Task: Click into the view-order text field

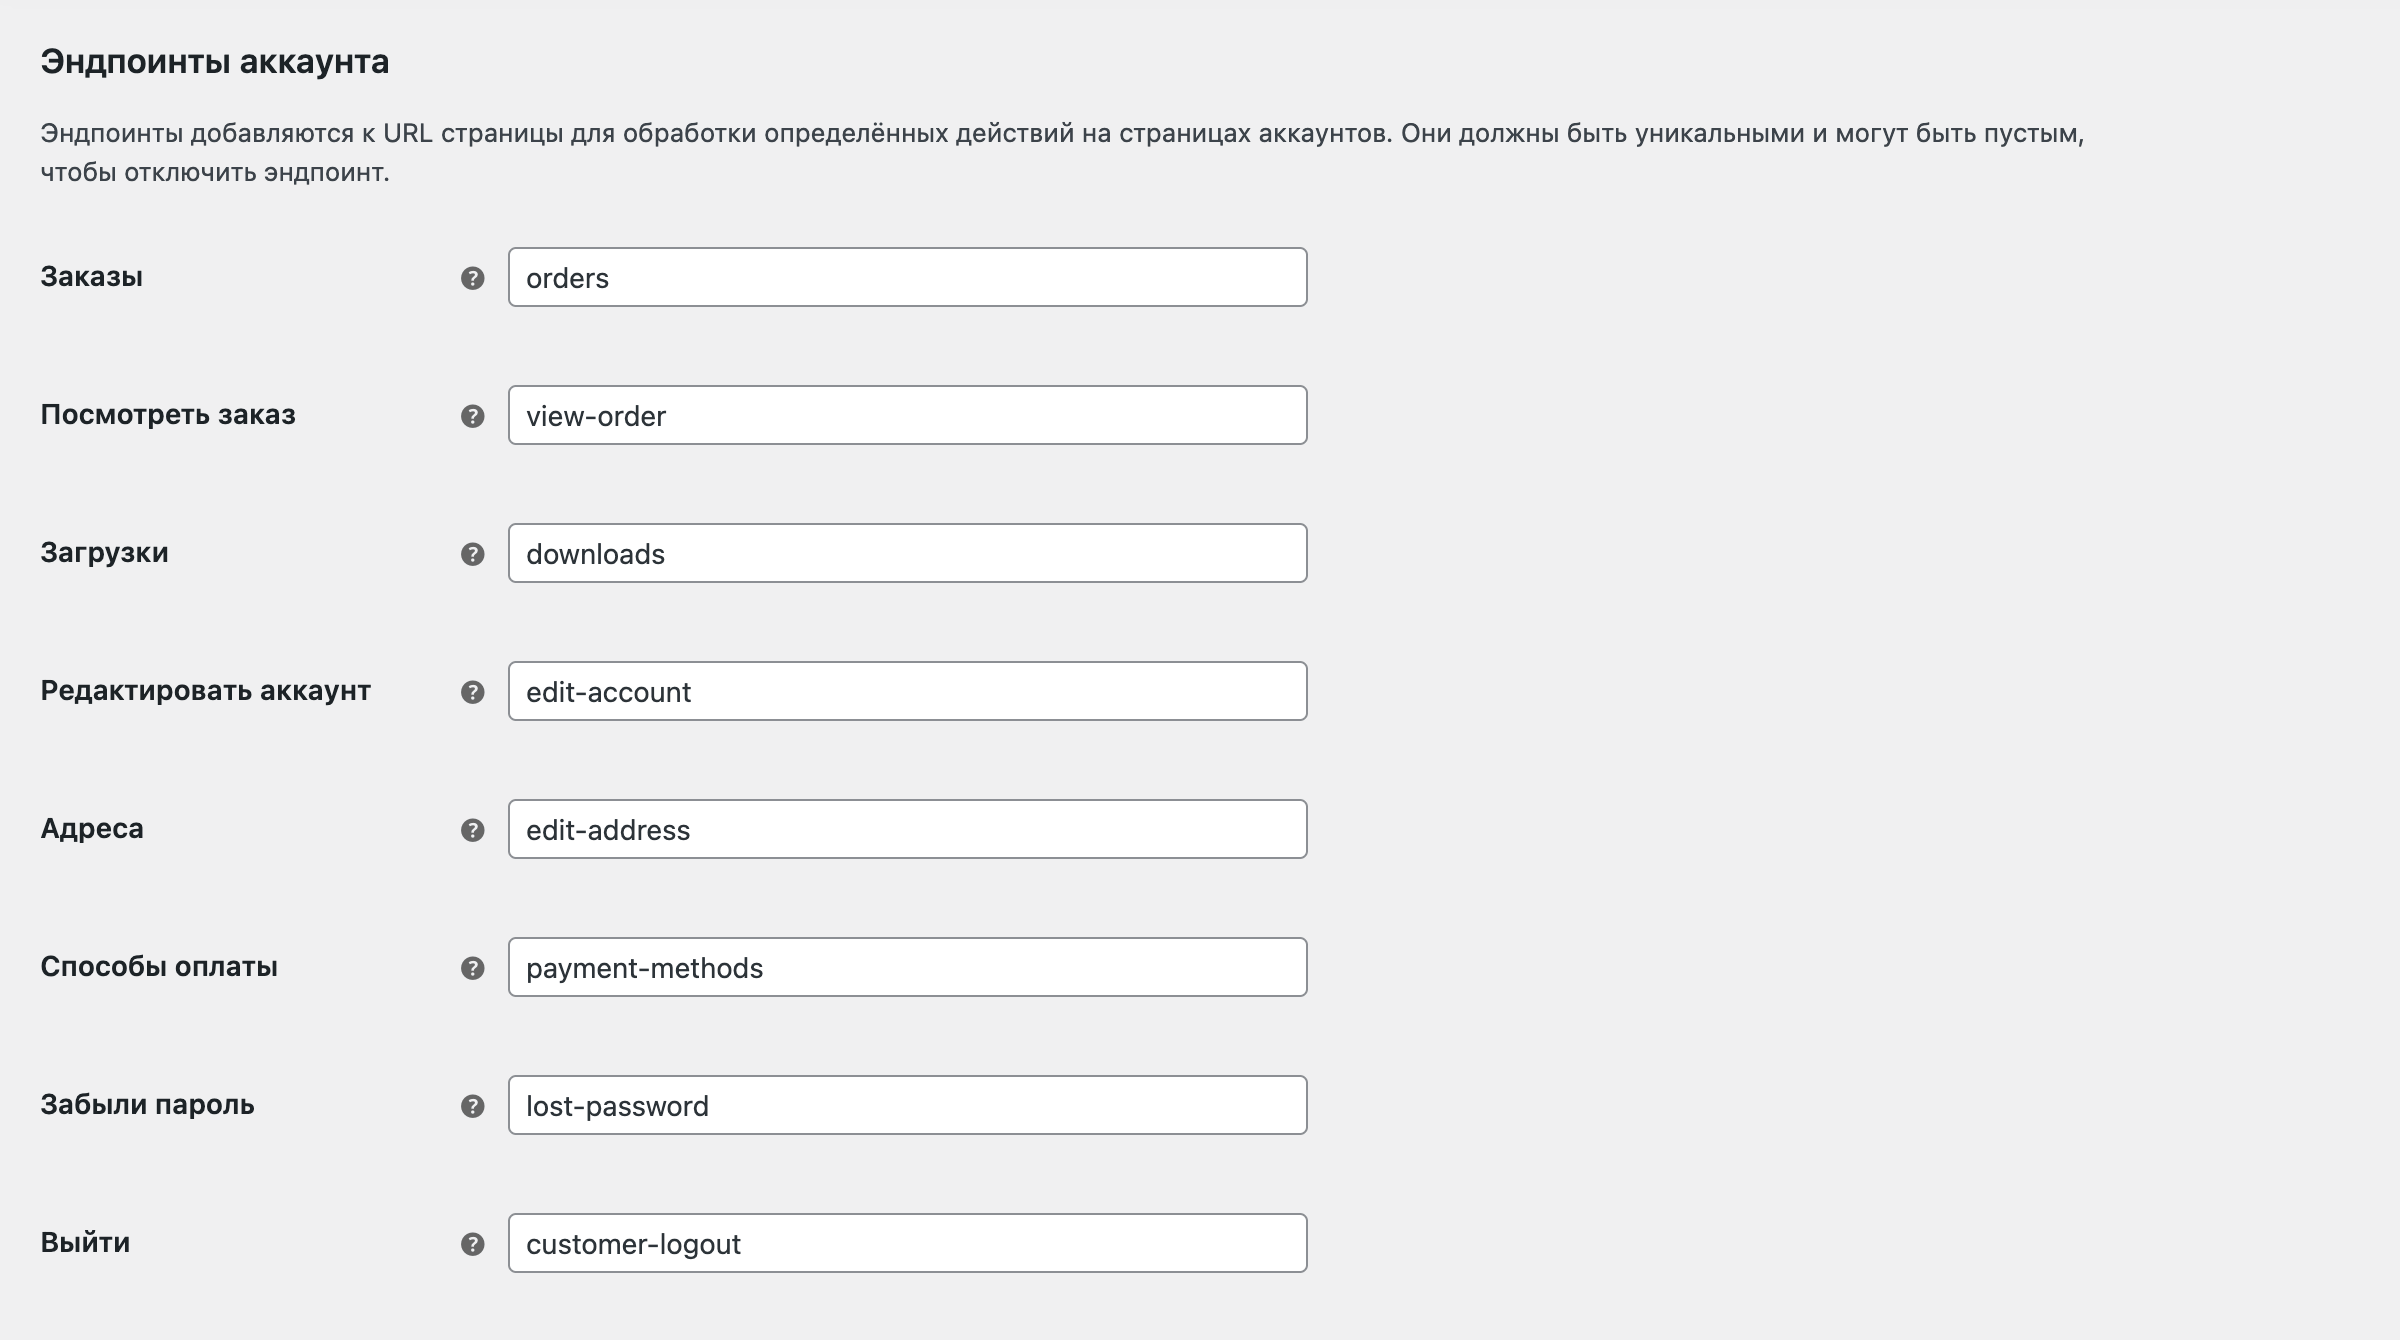Action: click(x=907, y=415)
